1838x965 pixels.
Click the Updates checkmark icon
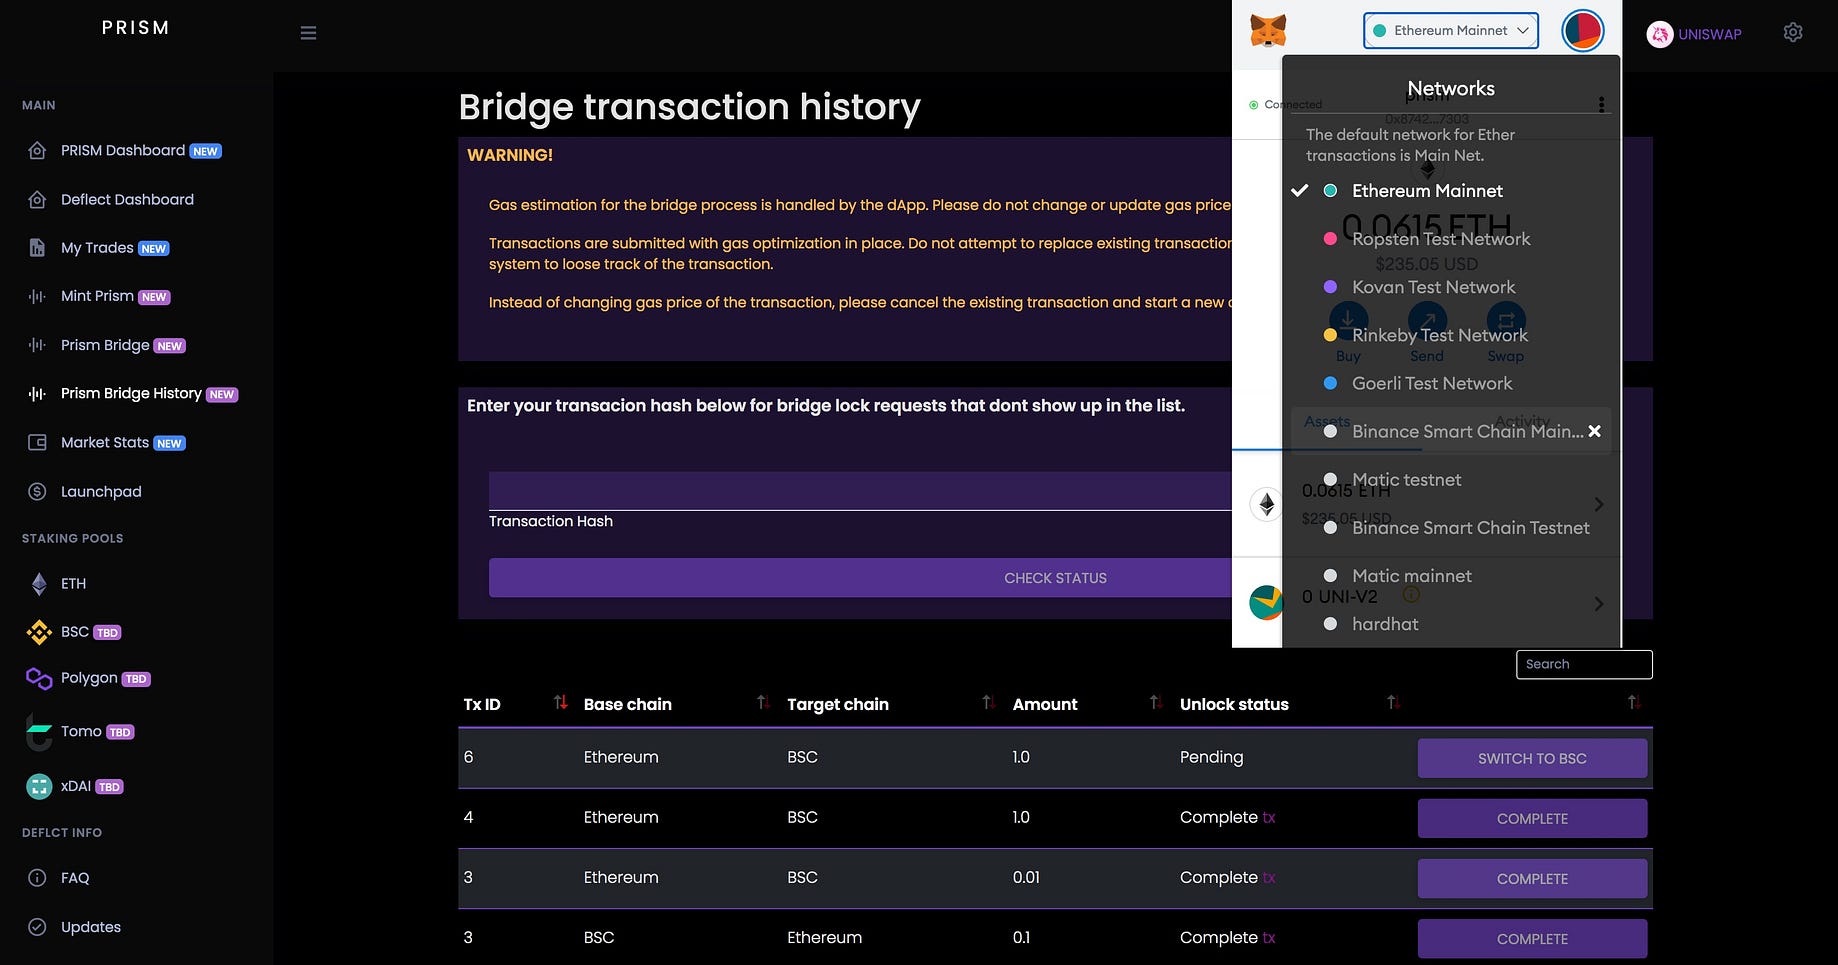click(37, 927)
